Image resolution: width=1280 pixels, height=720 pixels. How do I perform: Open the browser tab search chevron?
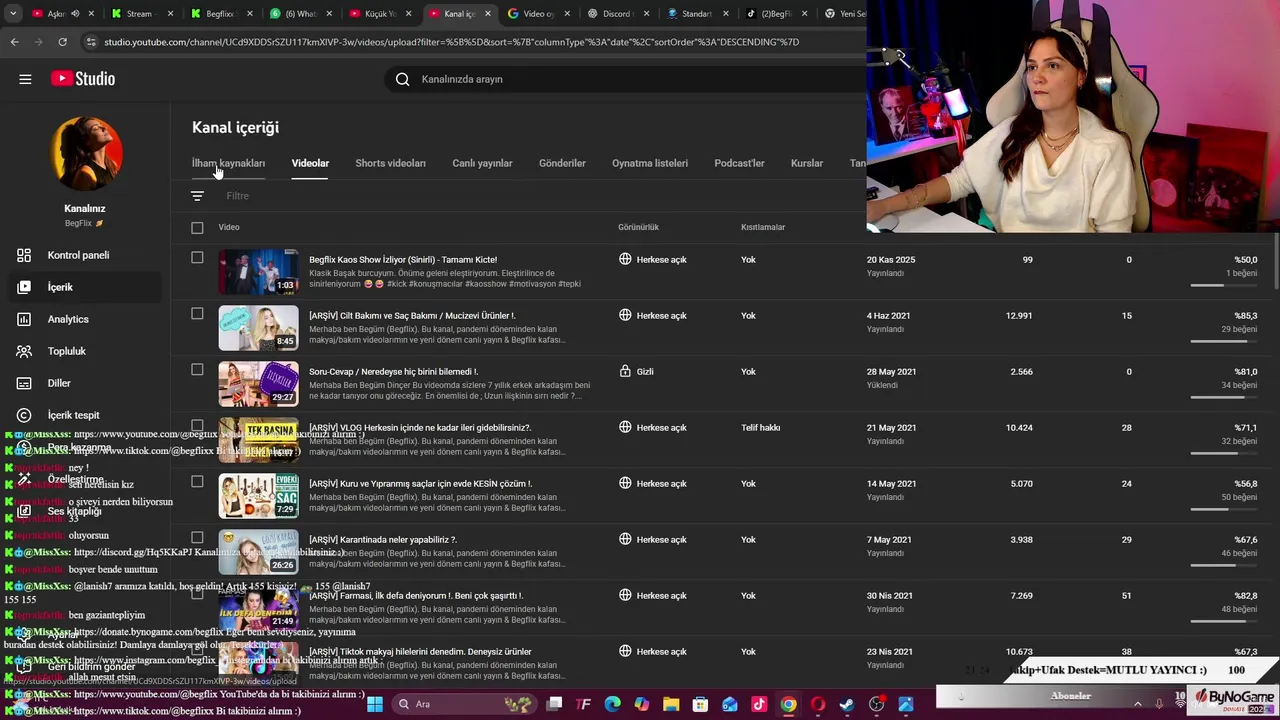[13, 14]
